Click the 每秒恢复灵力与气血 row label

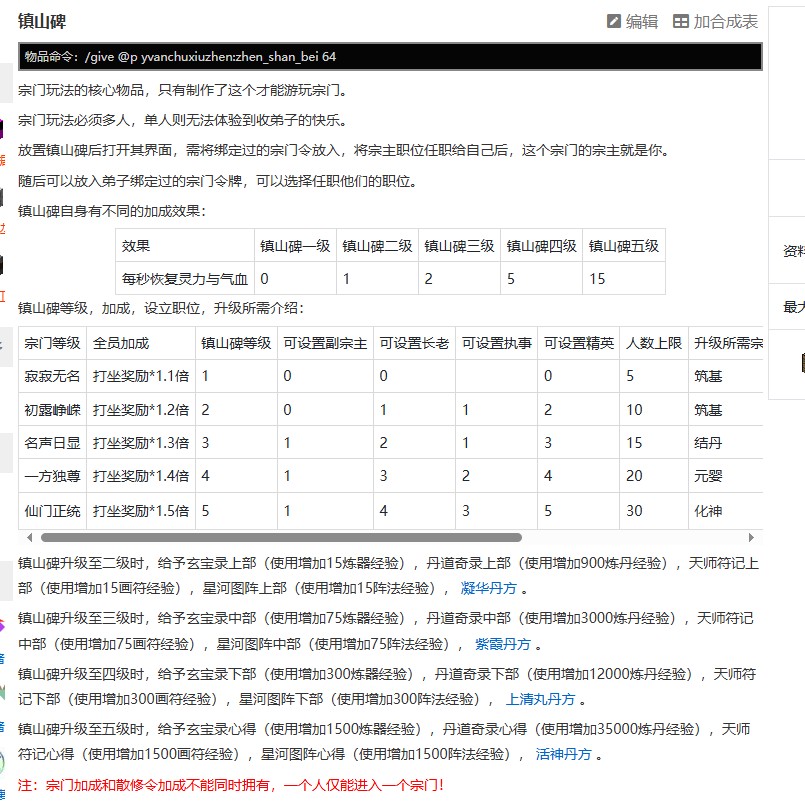(x=185, y=279)
